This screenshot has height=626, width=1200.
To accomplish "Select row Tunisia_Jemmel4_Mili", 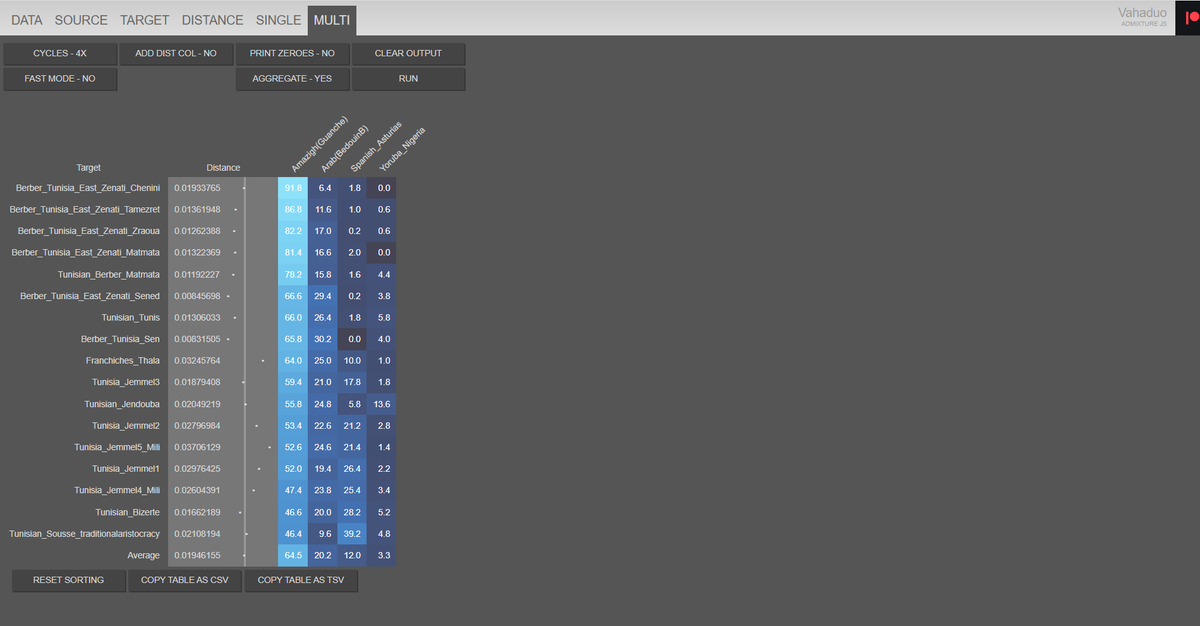I will [x=117, y=490].
